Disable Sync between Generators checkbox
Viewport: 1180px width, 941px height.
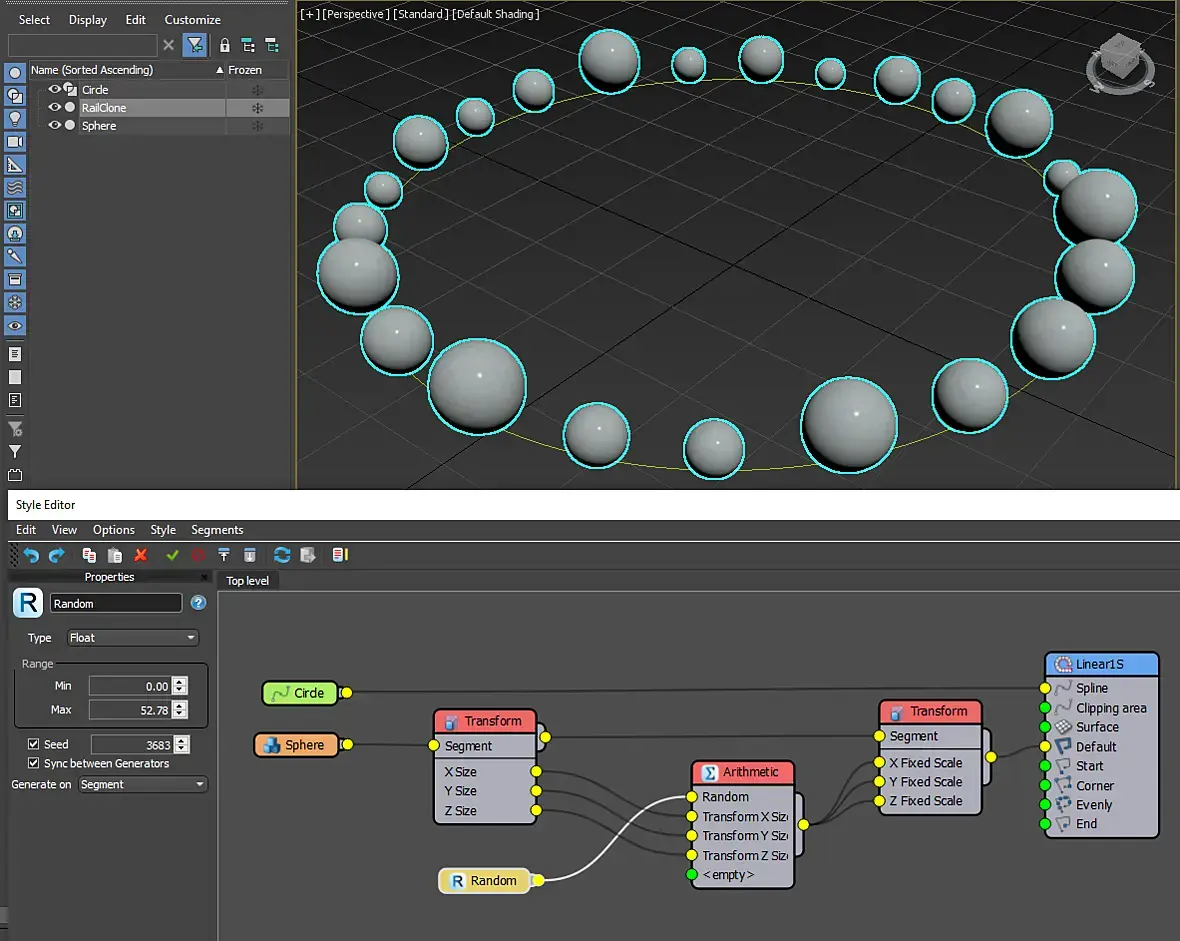pos(34,763)
